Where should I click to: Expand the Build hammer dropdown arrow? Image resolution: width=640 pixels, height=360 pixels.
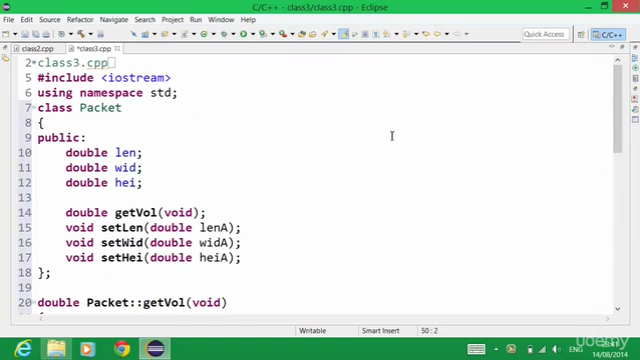click(91, 34)
